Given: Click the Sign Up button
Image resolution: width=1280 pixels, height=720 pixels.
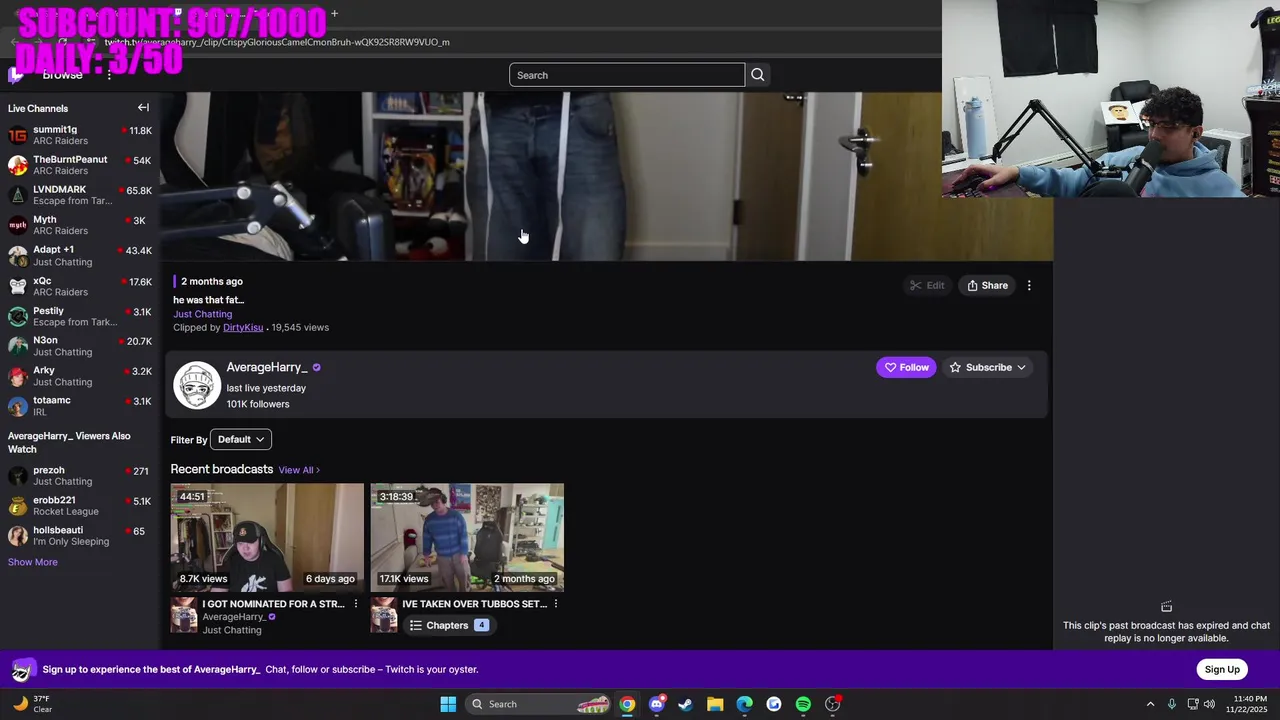Looking at the screenshot, I should click(x=1222, y=670).
